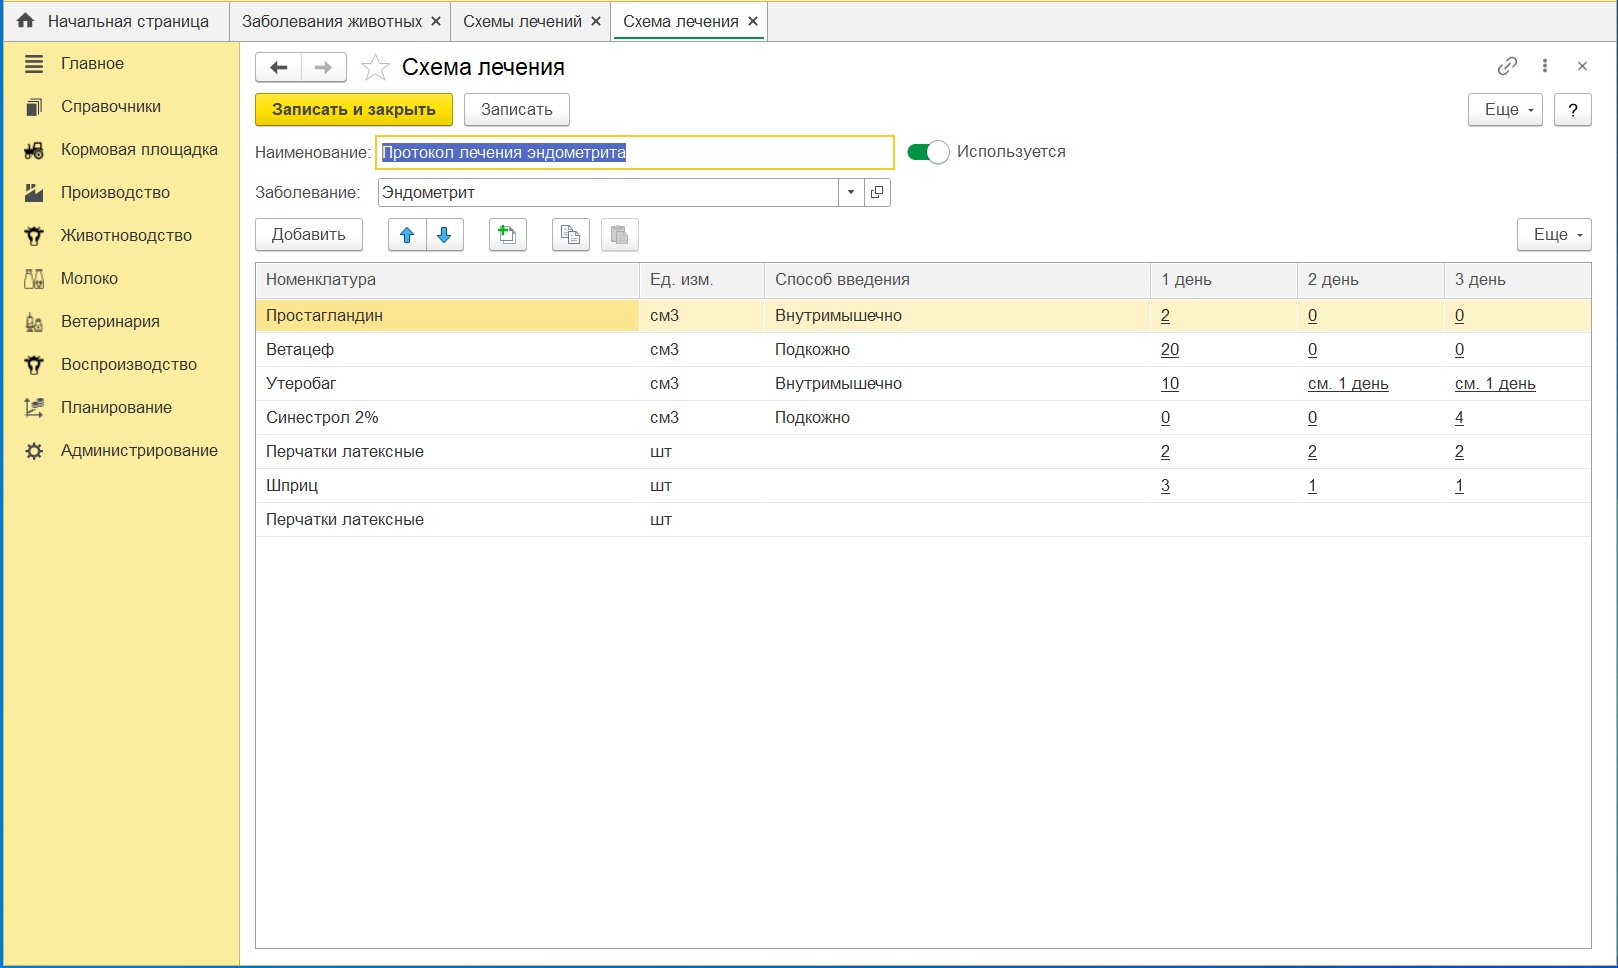Navigate back with the left arrow

279,67
